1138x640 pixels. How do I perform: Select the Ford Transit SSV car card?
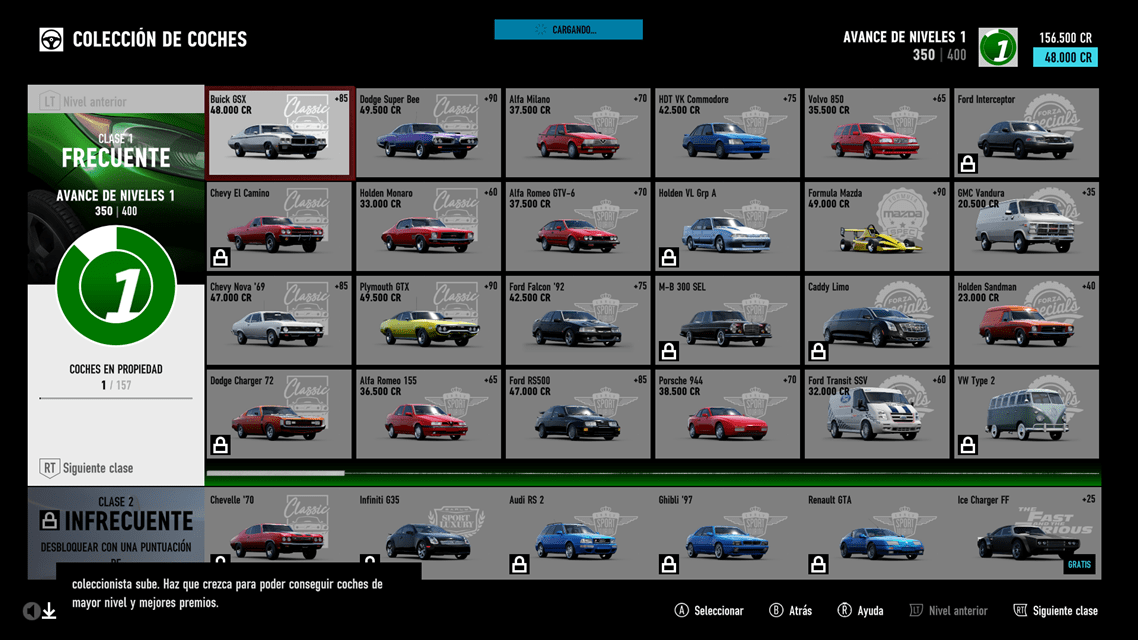[877, 414]
